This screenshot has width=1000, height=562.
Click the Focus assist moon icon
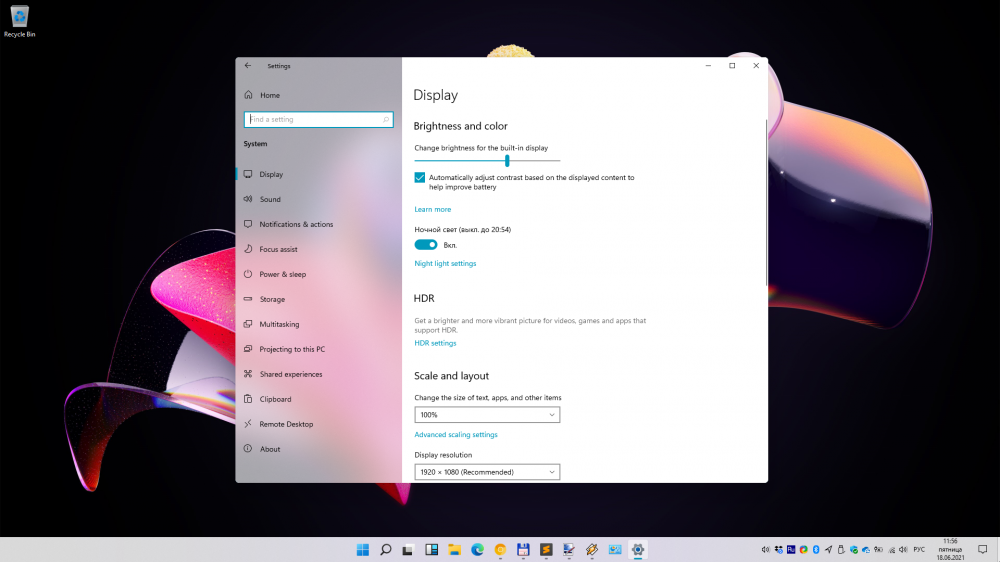coord(248,249)
